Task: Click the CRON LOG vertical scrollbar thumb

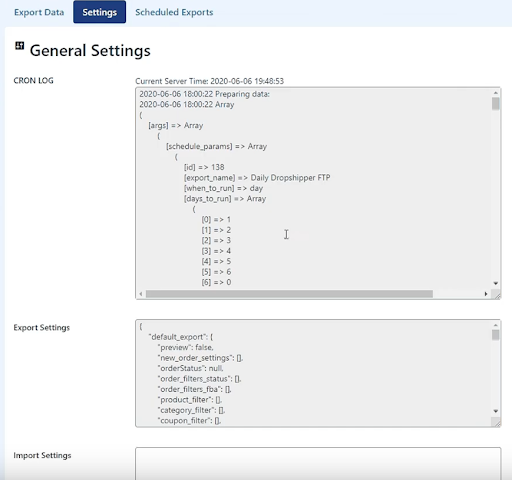Action: (x=496, y=103)
